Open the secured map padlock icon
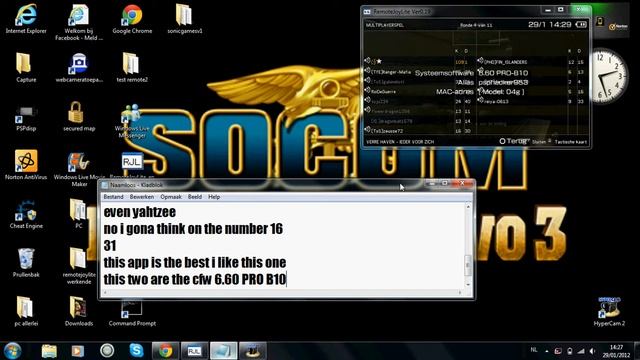Screen dimensions: 640x360 pyautogui.click(x=79, y=116)
